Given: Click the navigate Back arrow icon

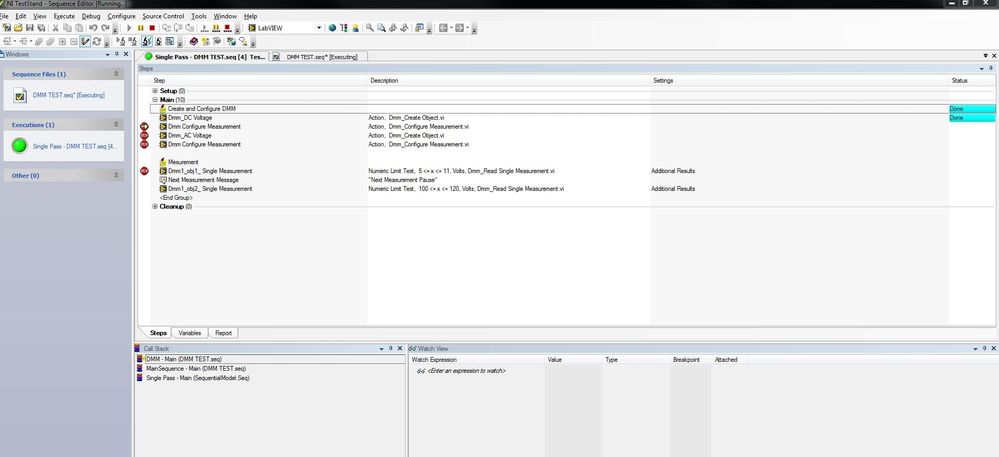Looking at the screenshot, I should [443, 28].
